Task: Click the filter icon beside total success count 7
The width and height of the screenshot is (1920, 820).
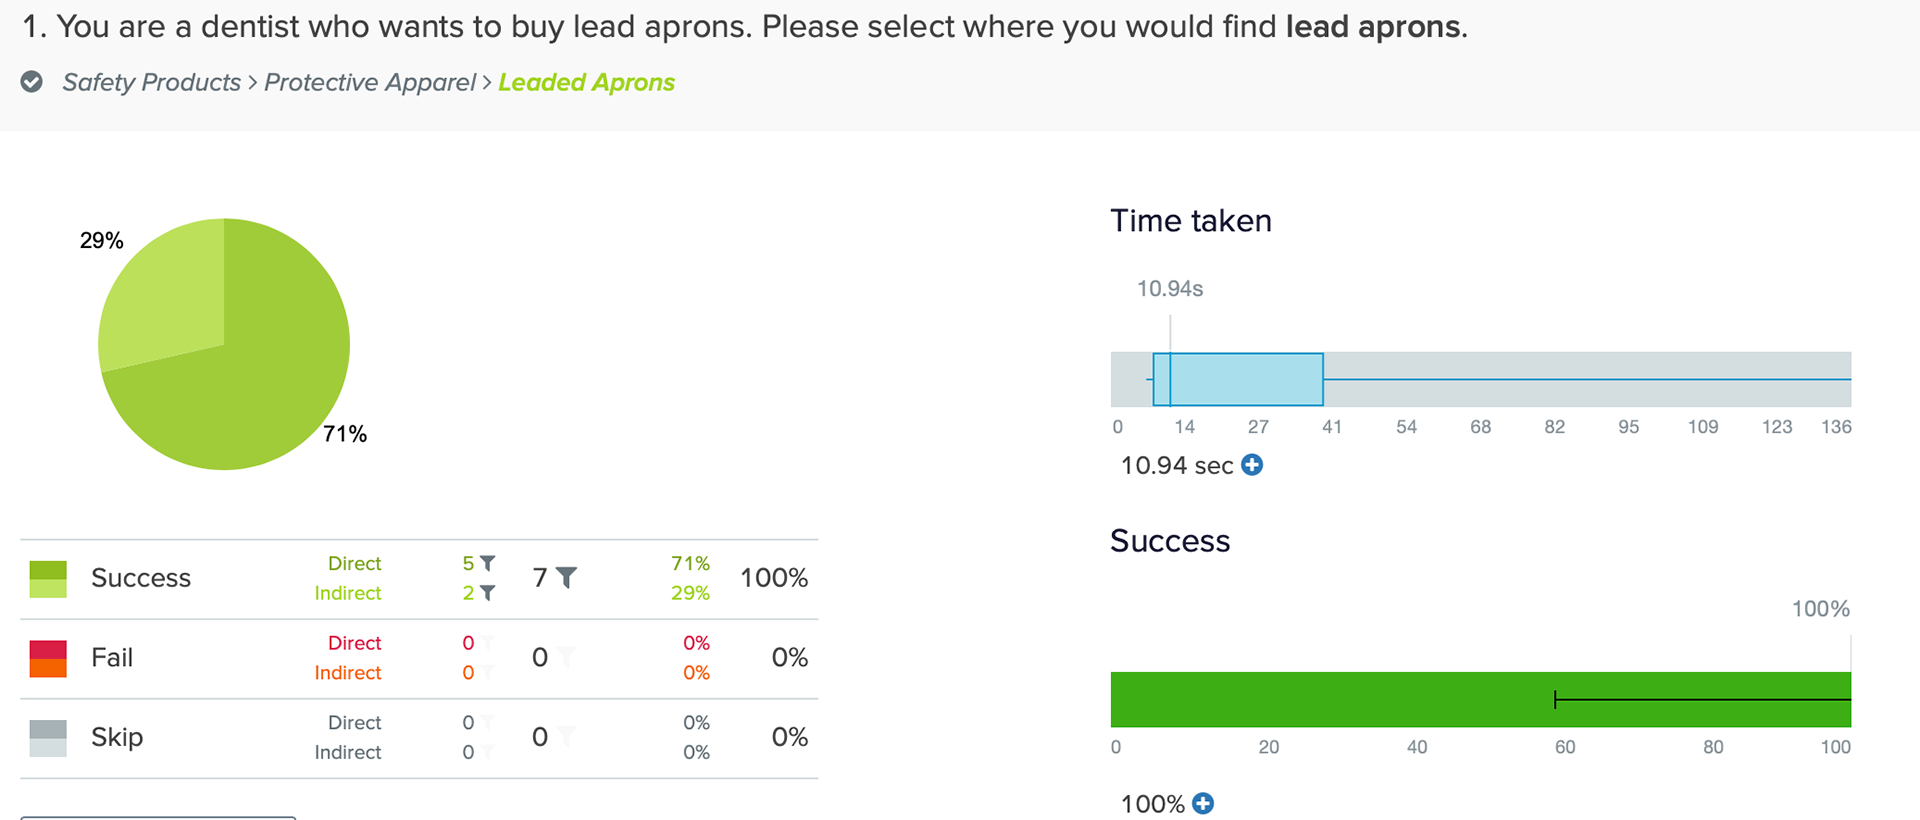Action: pyautogui.click(x=566, y=578)
